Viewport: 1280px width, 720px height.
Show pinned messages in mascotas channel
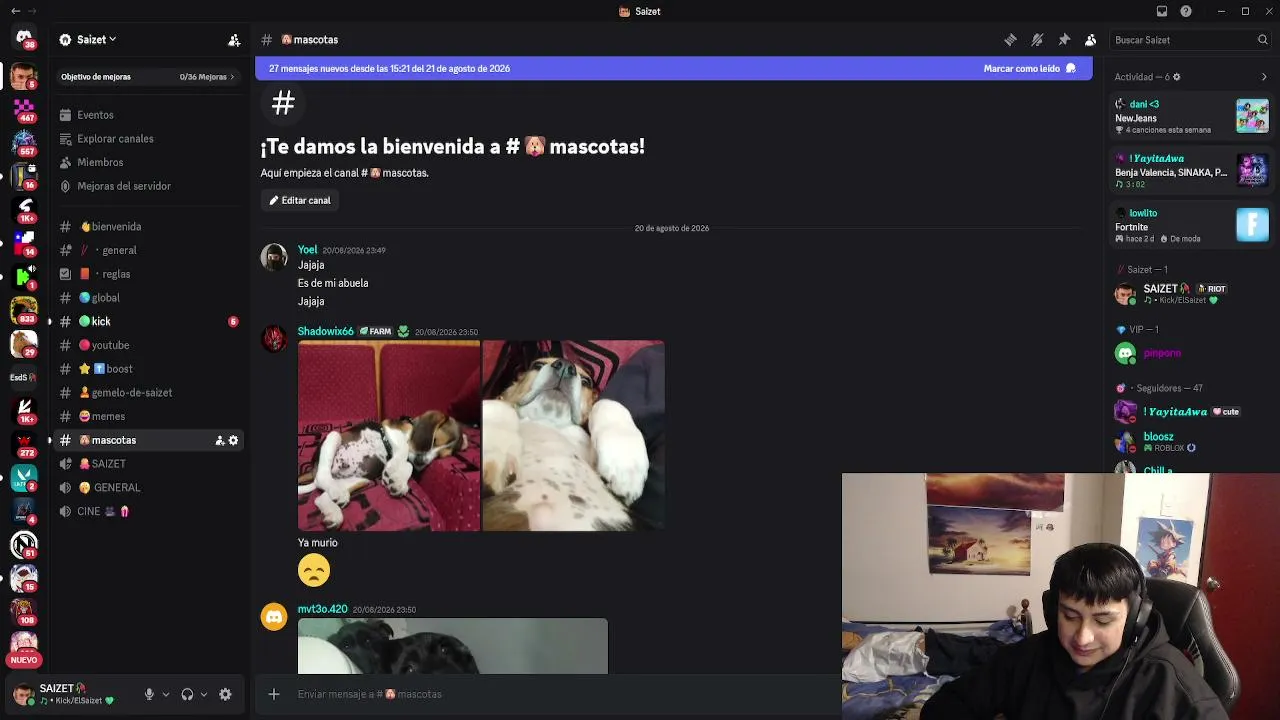[1064, 40]
